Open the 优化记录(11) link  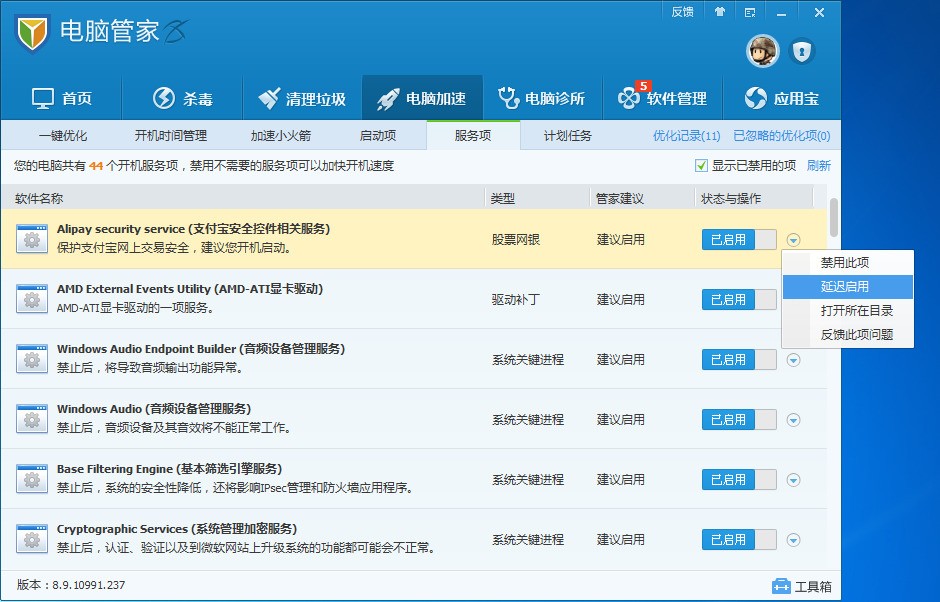tap(686, 136)
